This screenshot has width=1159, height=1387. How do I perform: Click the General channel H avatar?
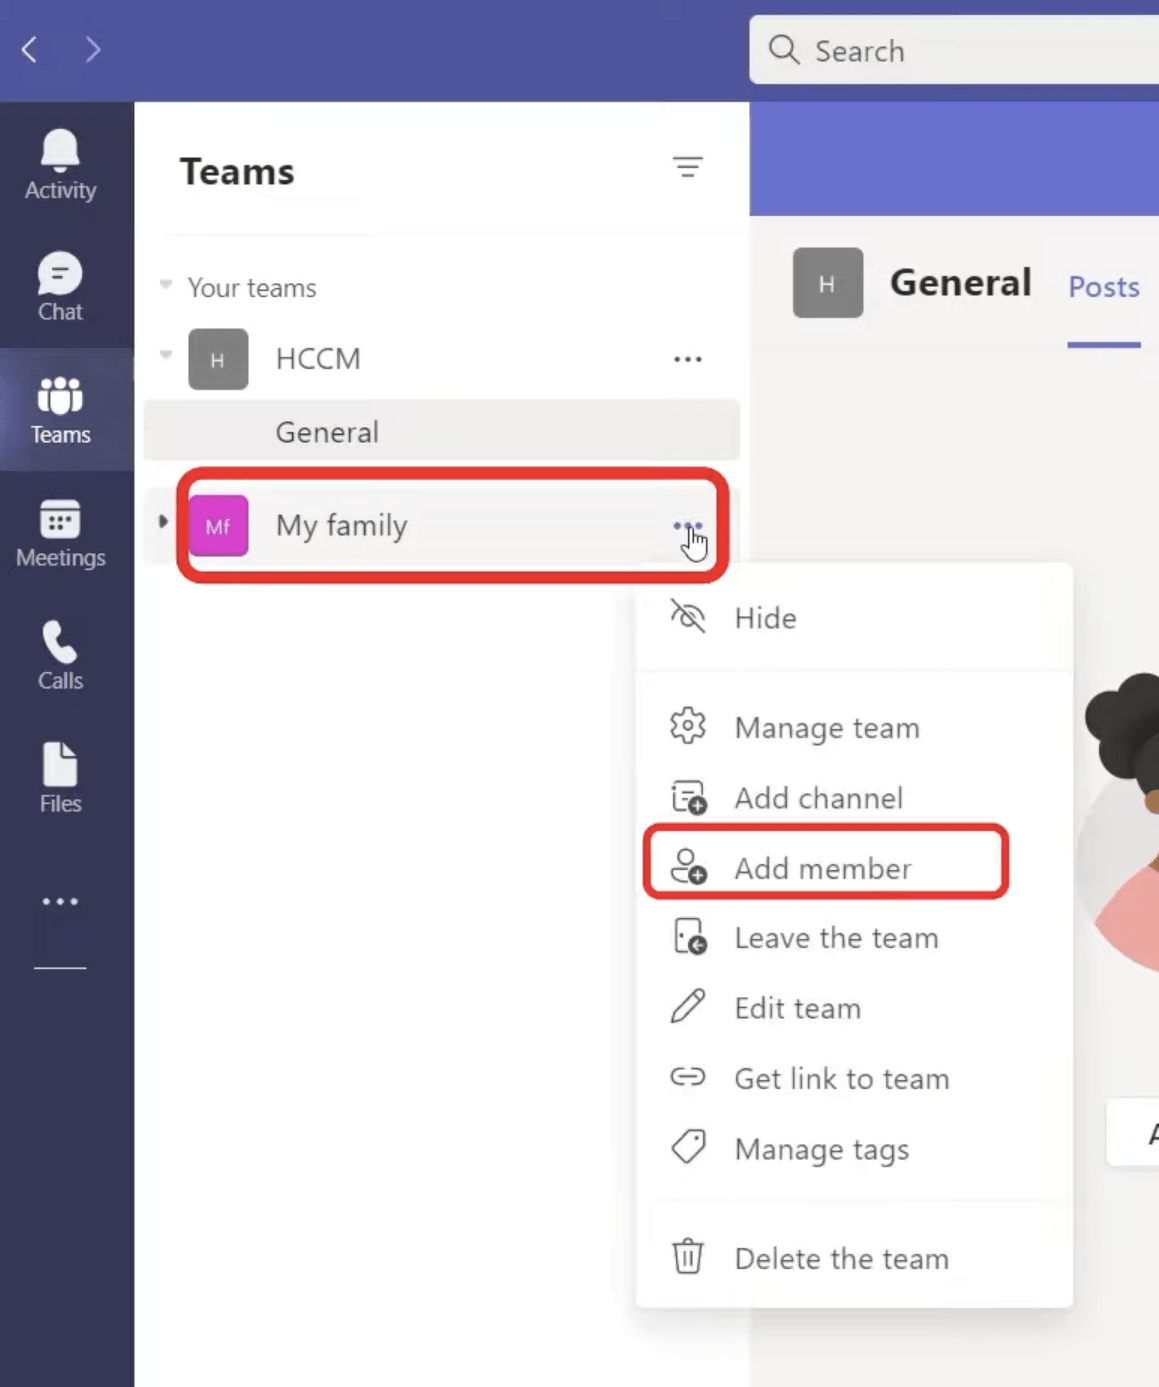[828, 283]
